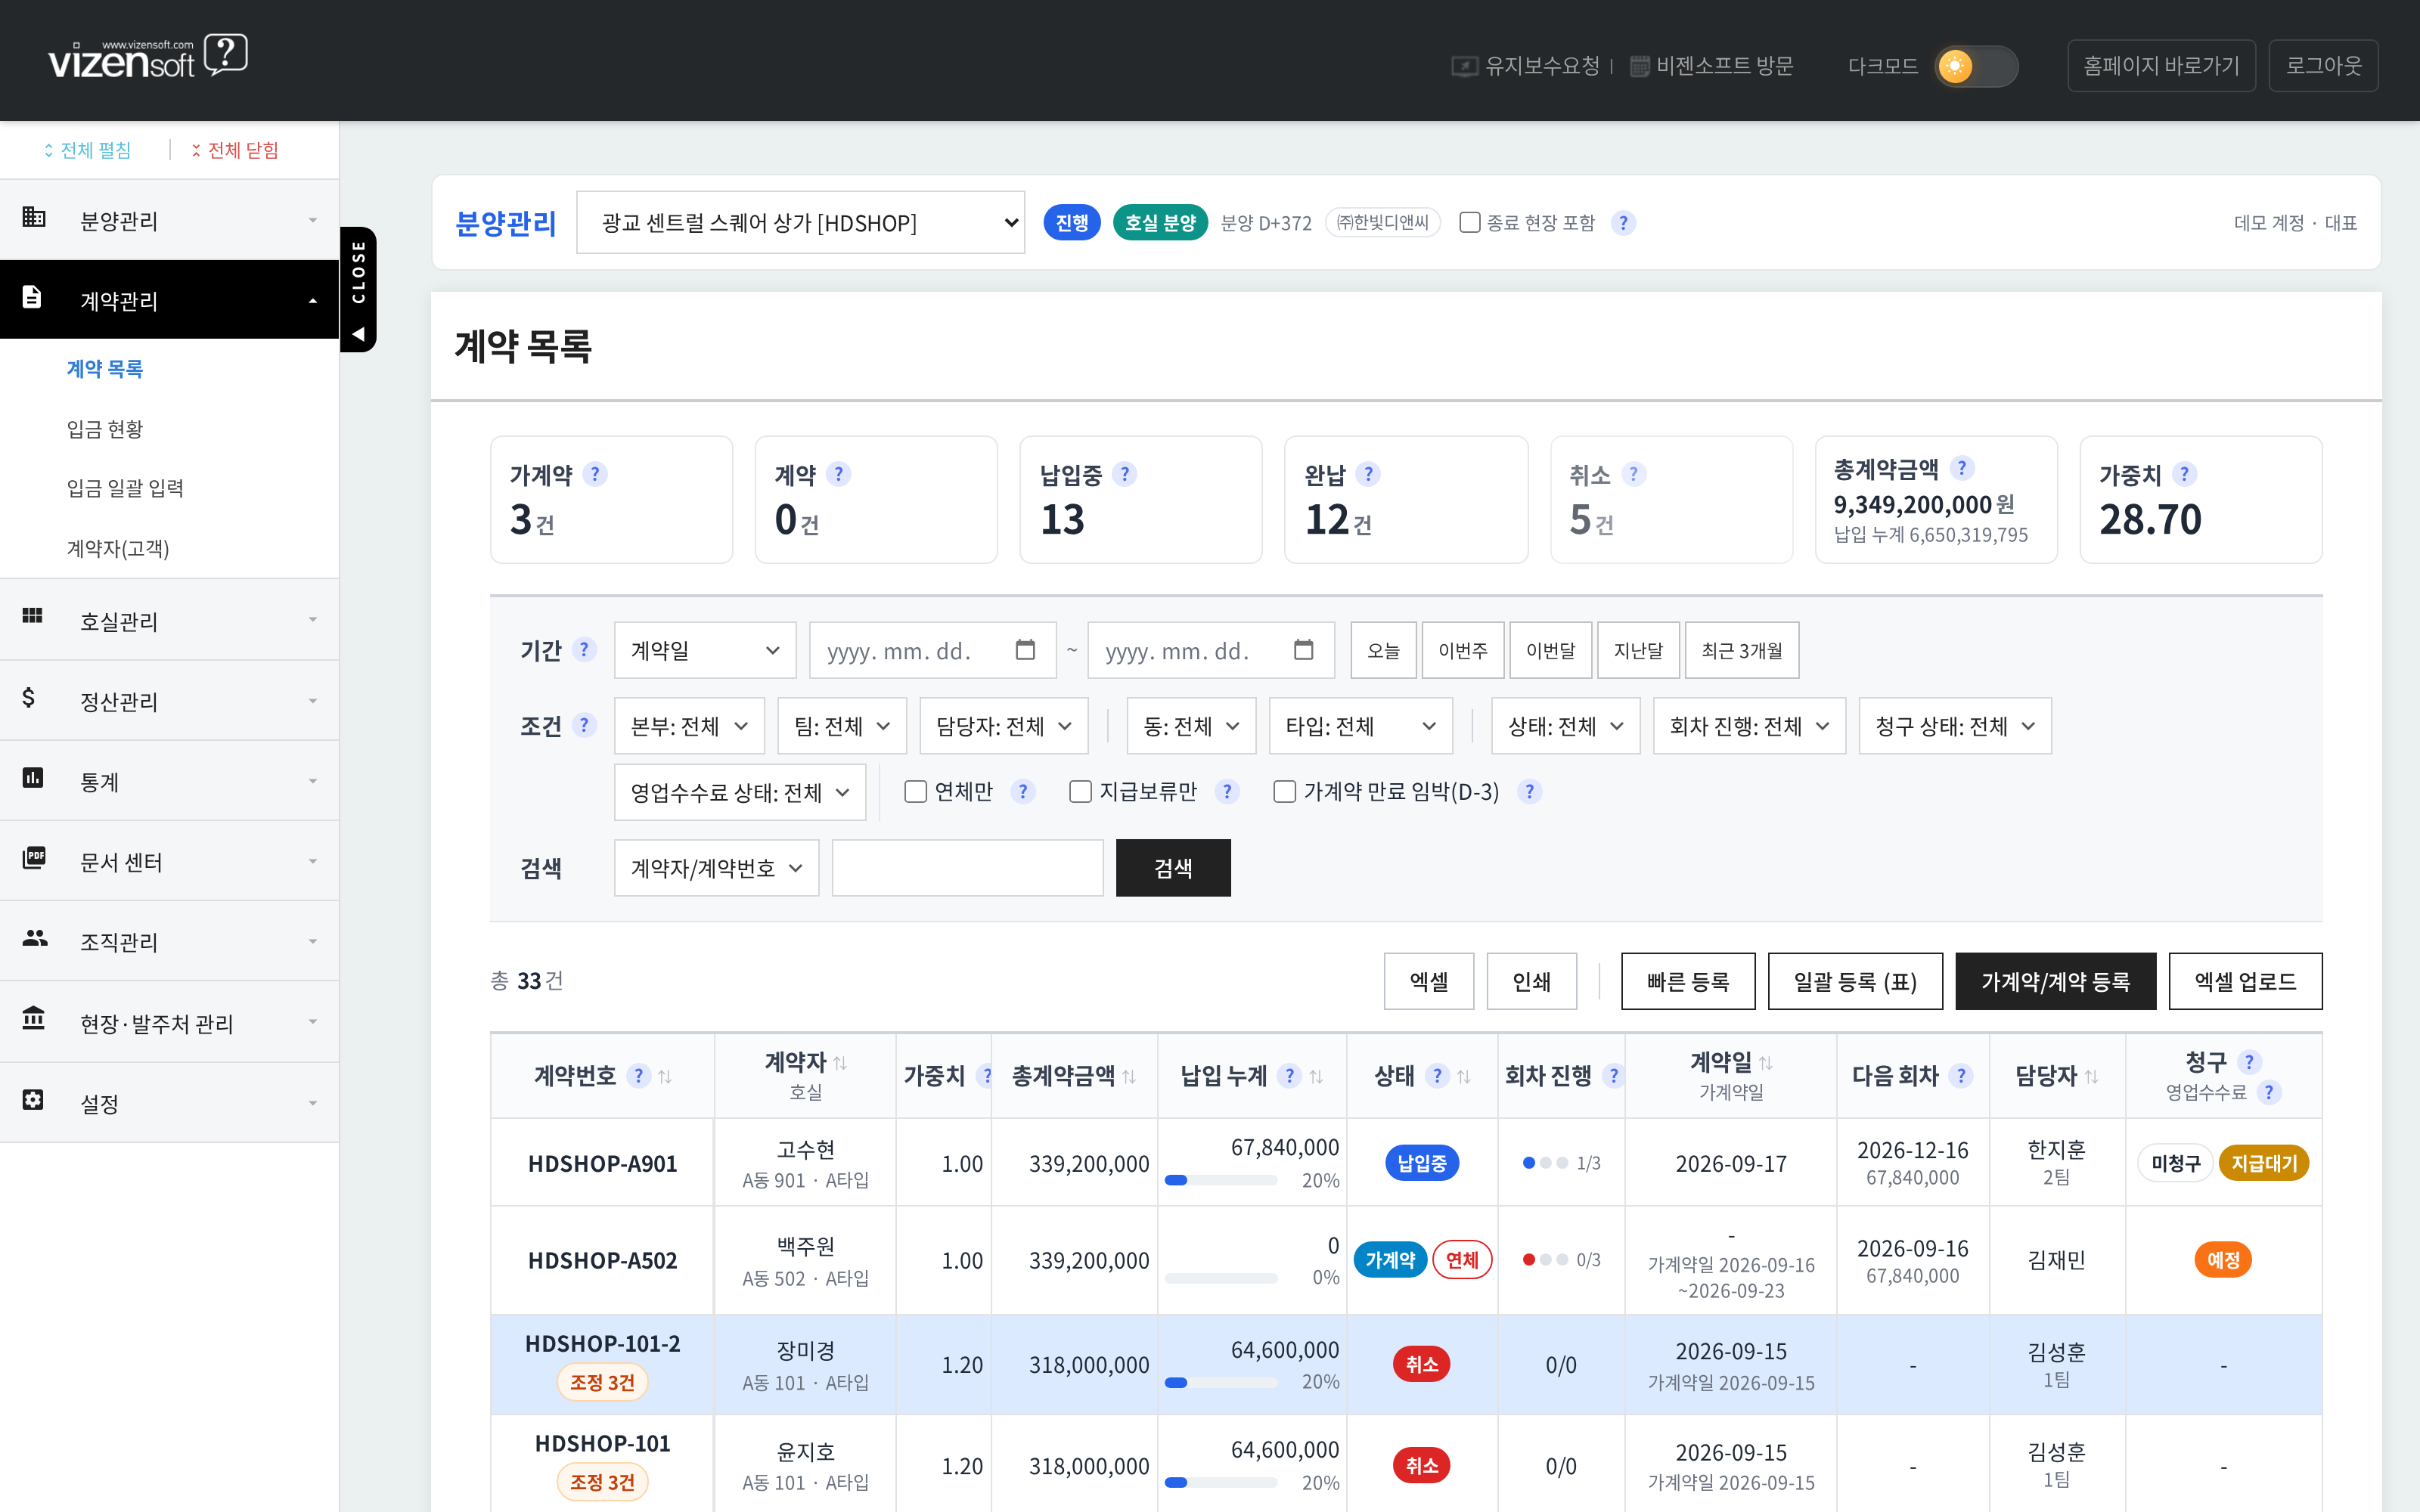Enable the 지급보류만 checkbox
Viewport: 2420px width, 1512px height.
coord(1080,792)
